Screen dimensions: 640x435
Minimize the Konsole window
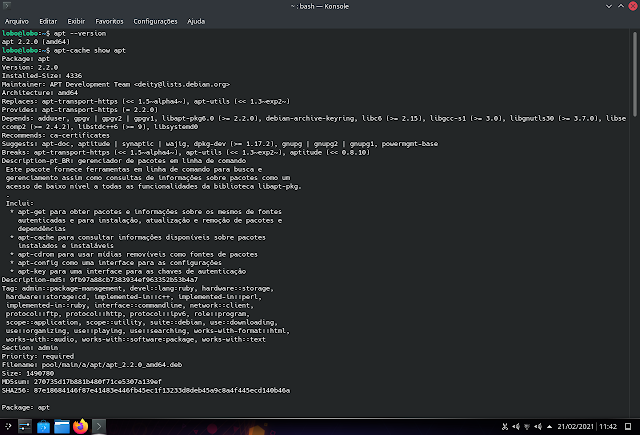(609, 6)
